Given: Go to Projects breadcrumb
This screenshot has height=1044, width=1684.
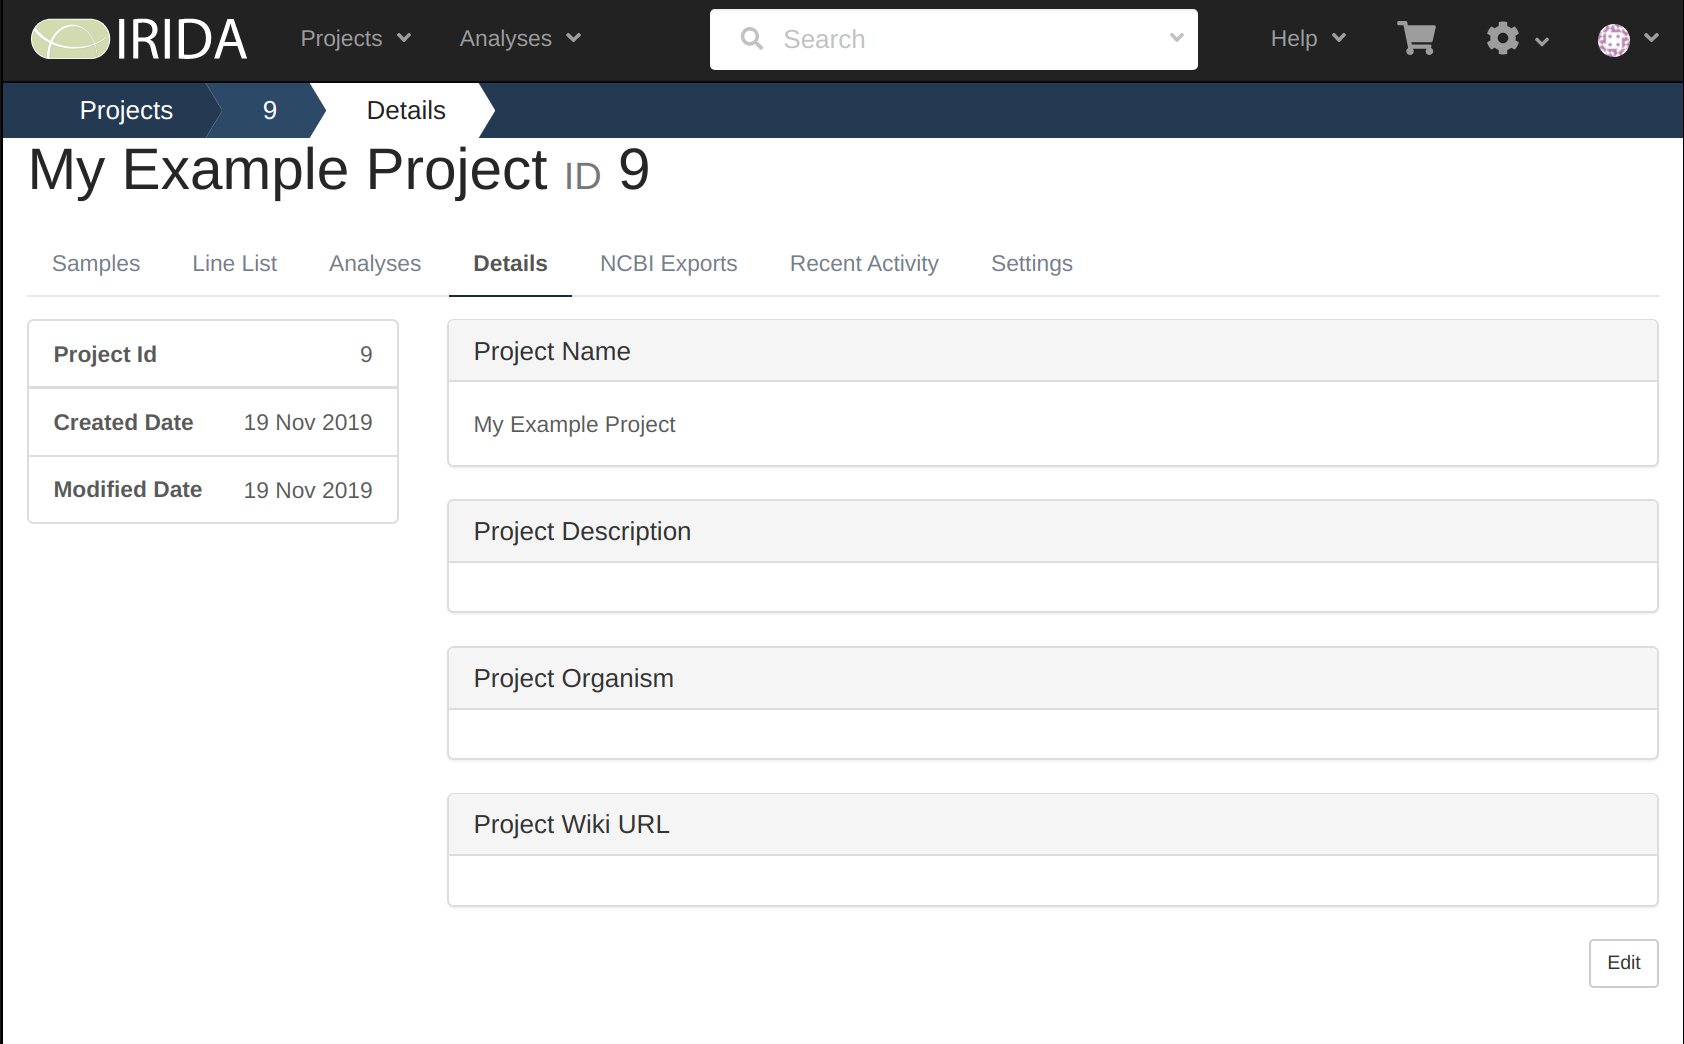Looking at the screenshot, I should coord(126,110).
